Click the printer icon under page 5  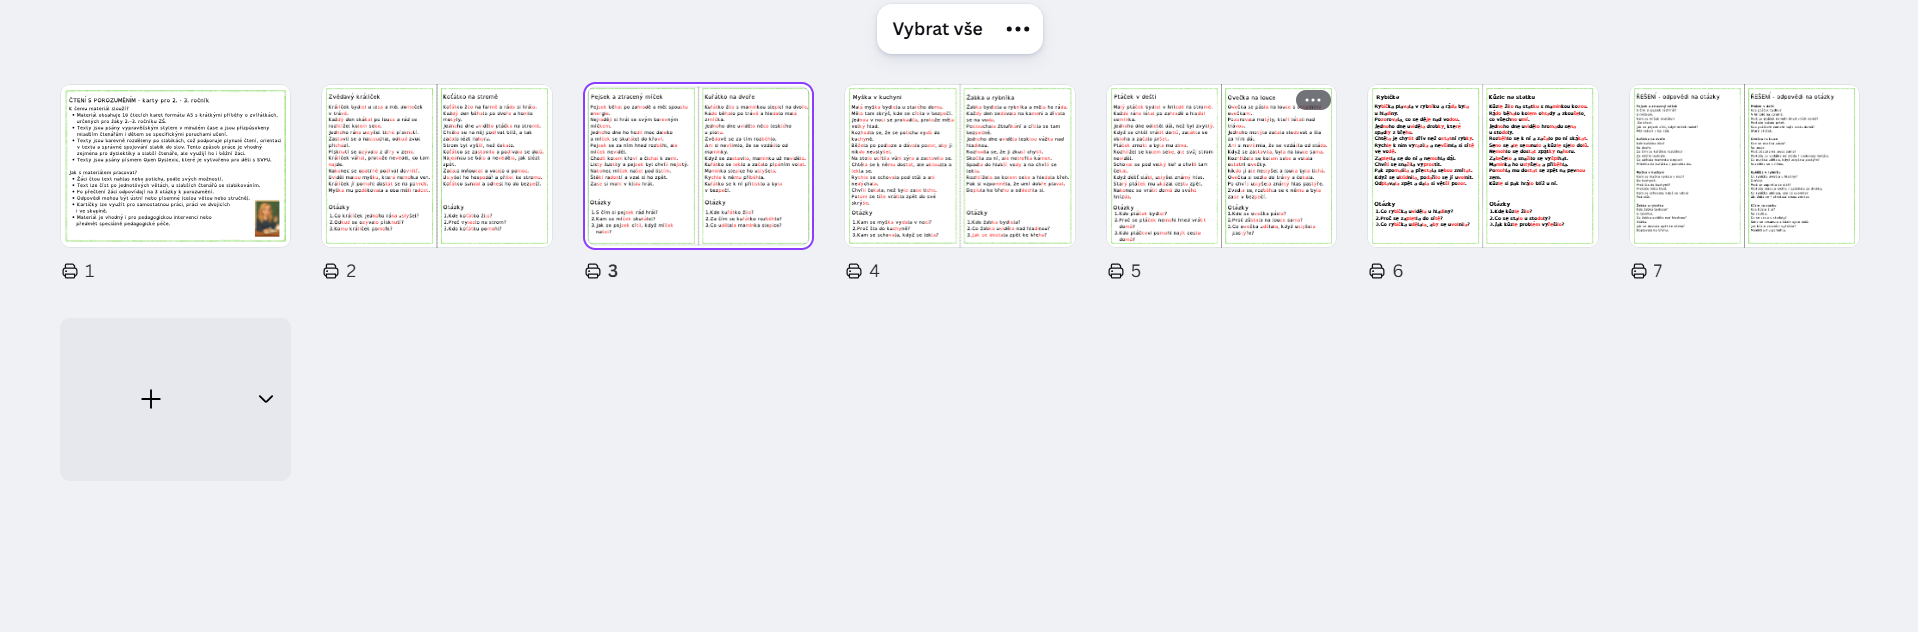coord(1116,271)
